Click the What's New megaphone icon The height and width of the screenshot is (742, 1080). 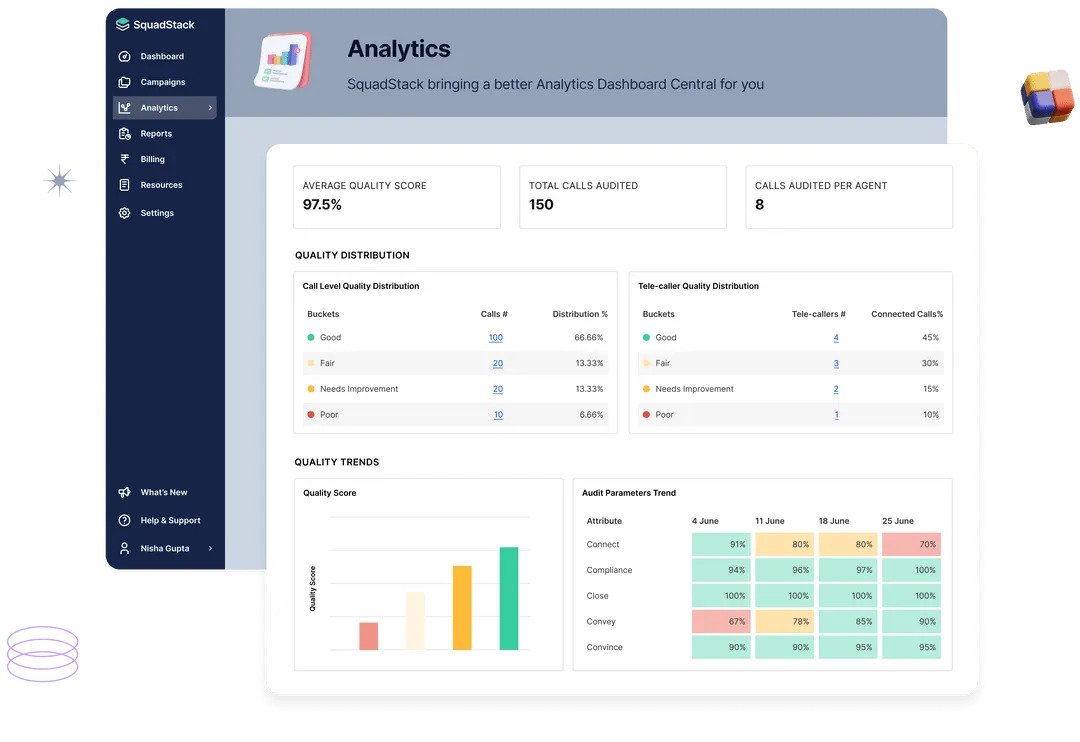click(x=125, y=492)
